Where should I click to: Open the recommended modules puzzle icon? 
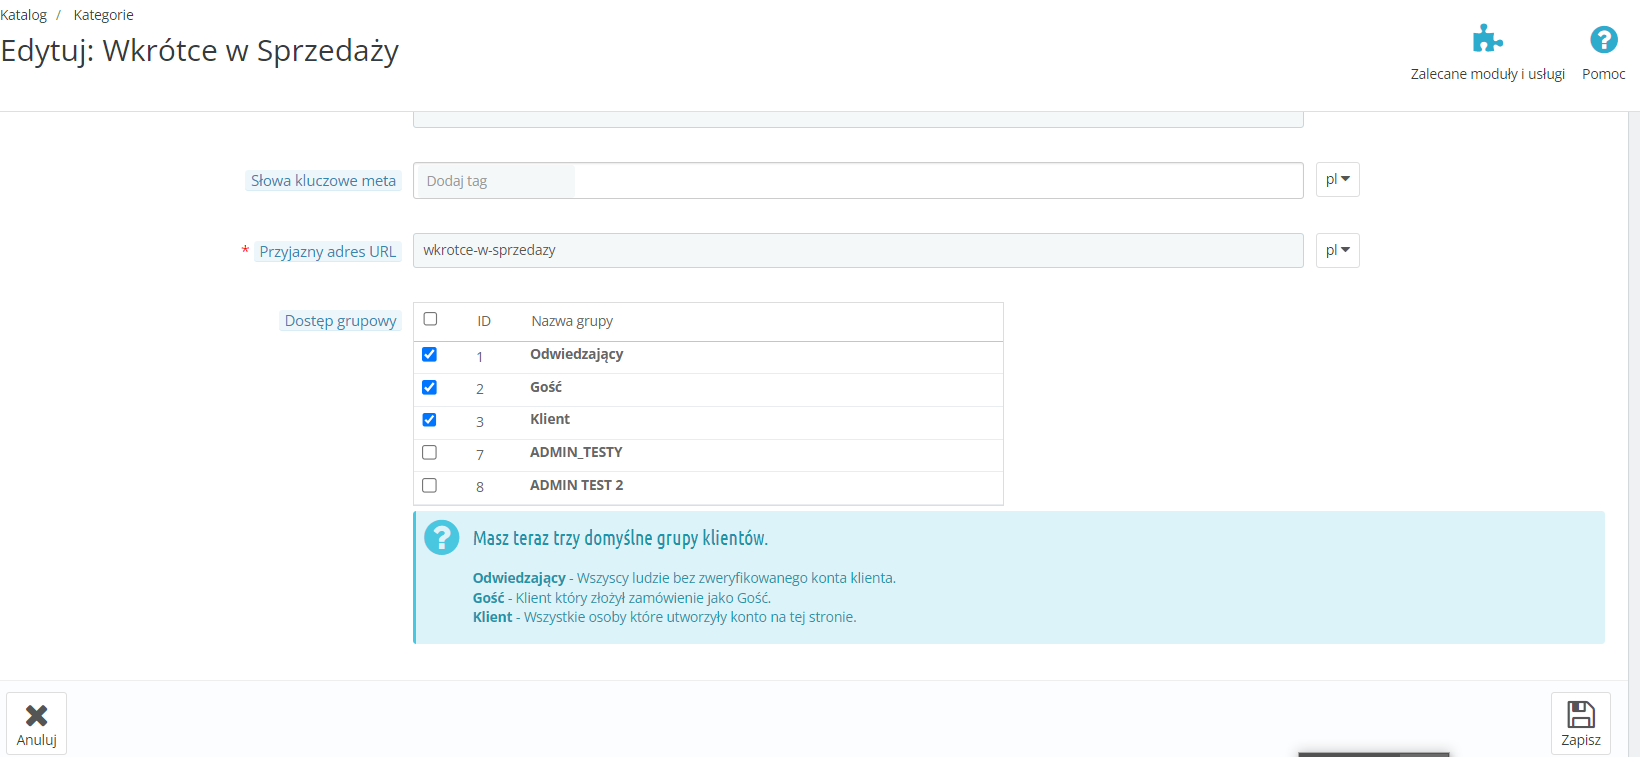point(1487,39)
